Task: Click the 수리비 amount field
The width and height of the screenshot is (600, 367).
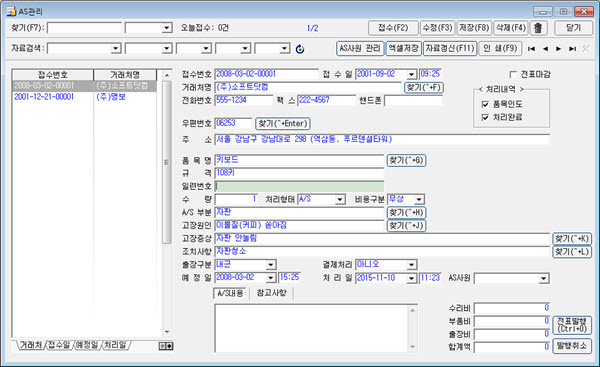Action: 512,308
